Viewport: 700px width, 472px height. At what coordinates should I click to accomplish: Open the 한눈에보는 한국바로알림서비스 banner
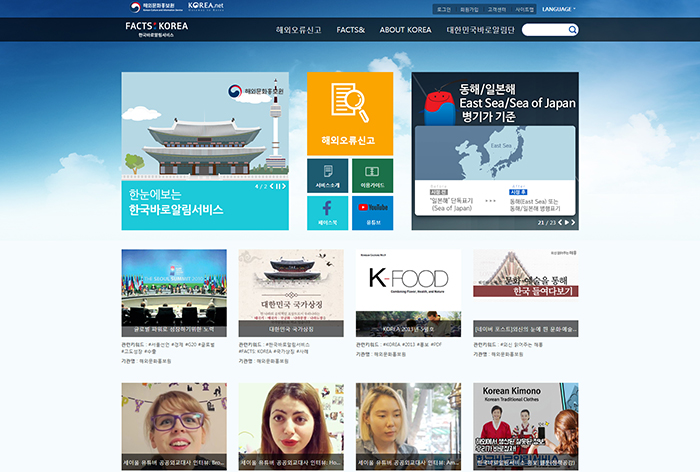coord(205,151)
